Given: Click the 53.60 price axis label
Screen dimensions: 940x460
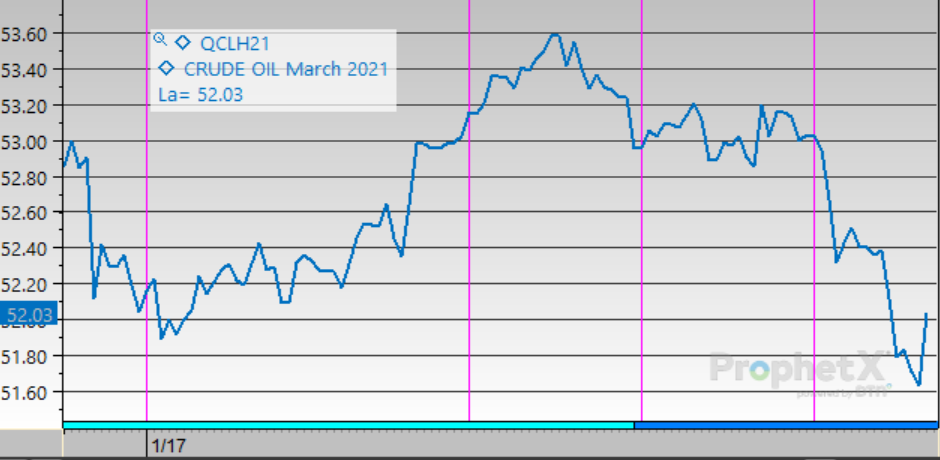Looking at the screenshot, I should tap(25, 34).
